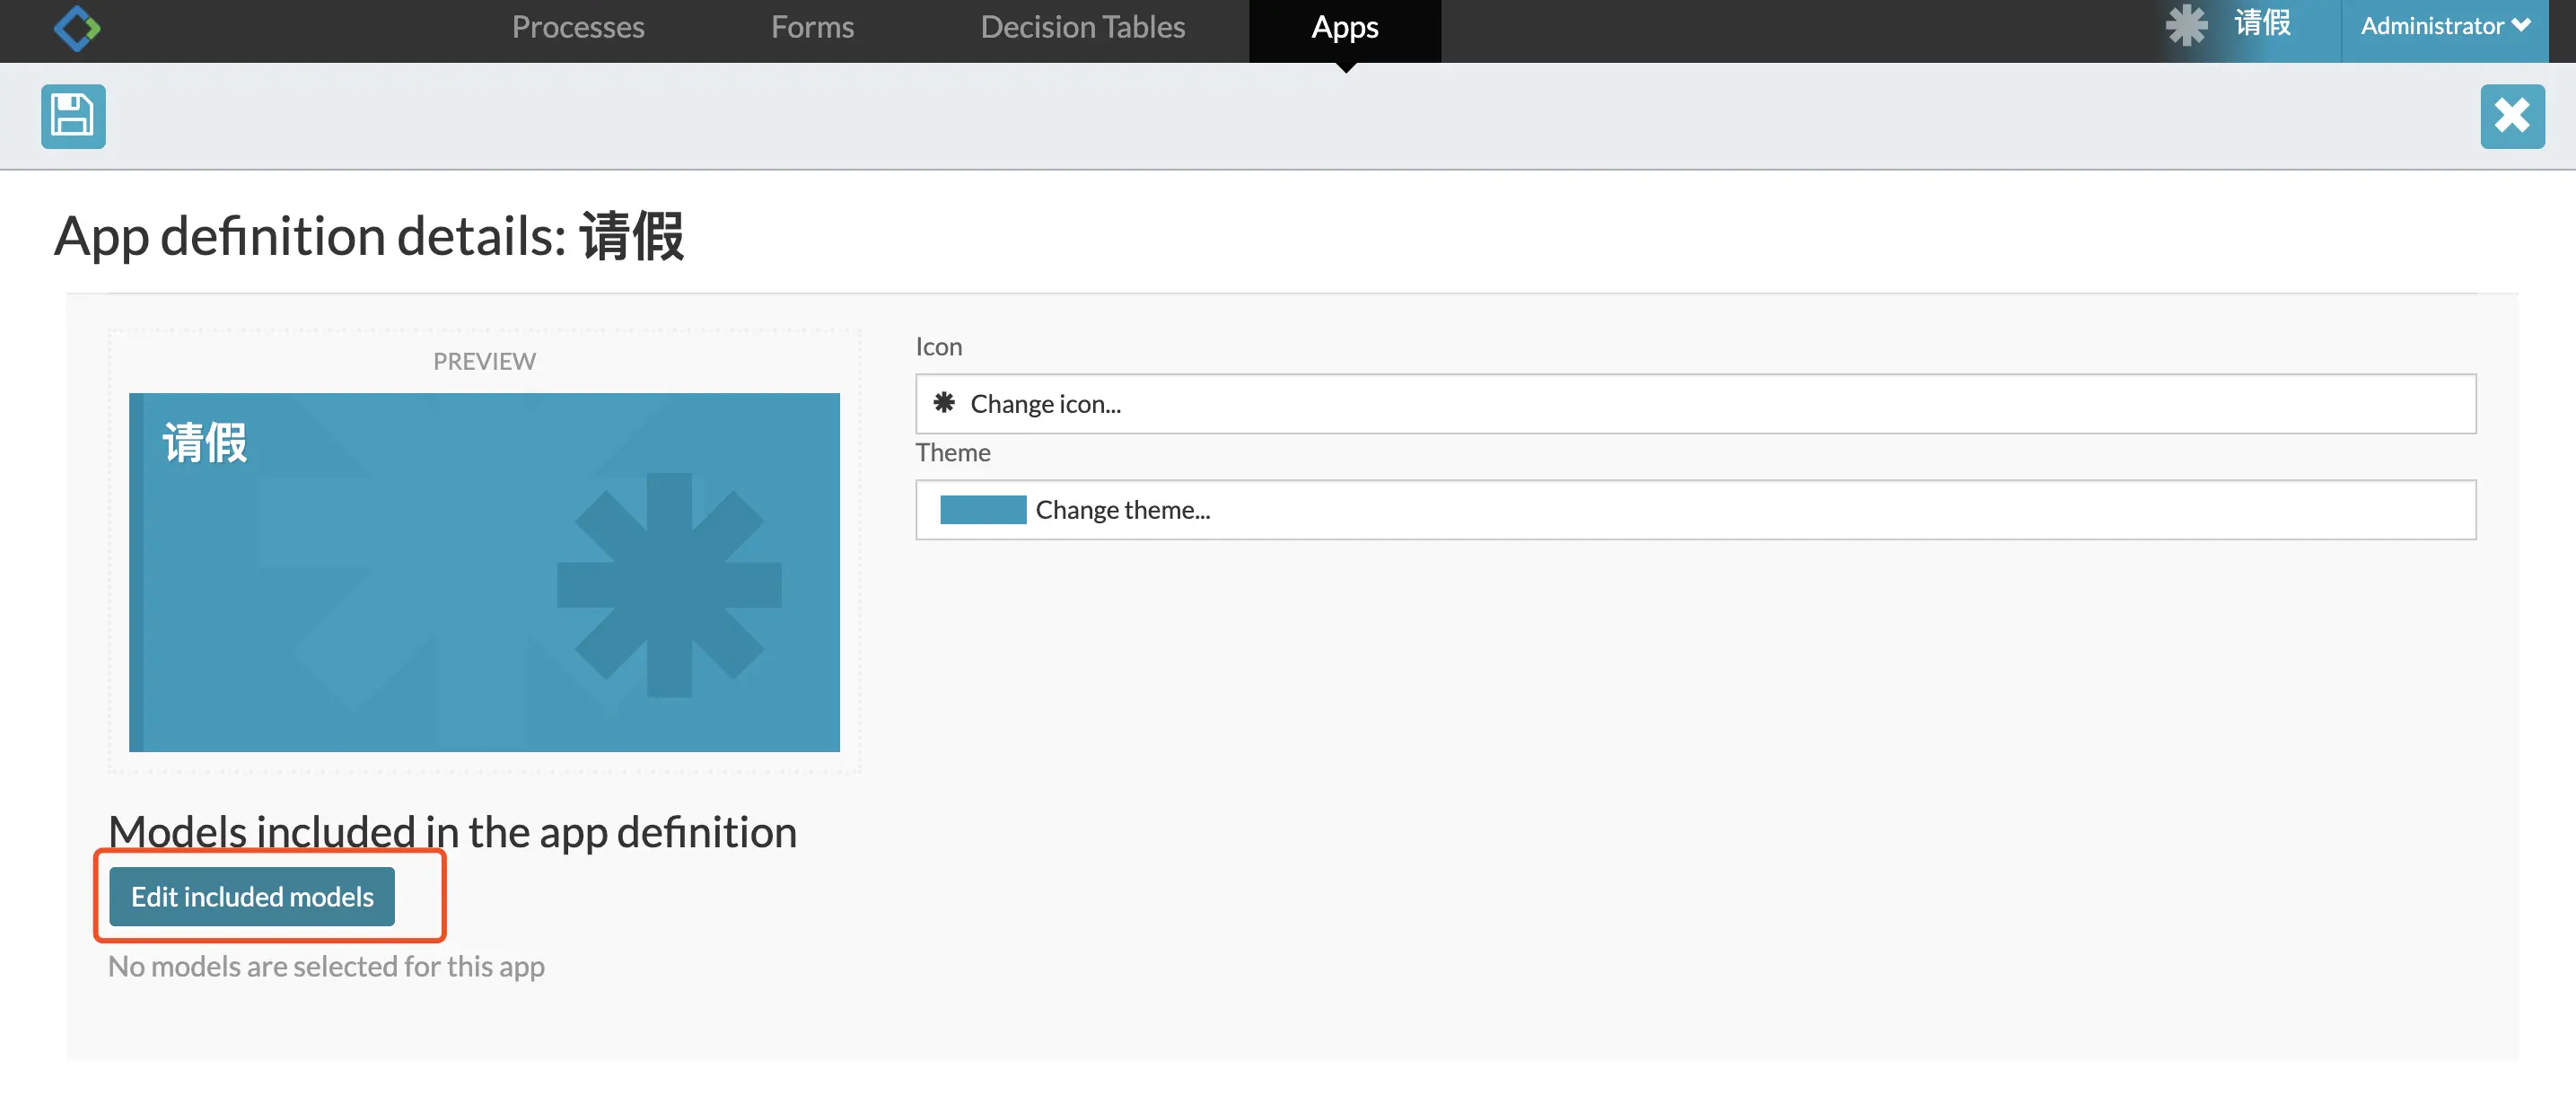Click the small asterisk icon beside Change icon
This screenshot has width=2576, height=1104.
pos(943,403)
